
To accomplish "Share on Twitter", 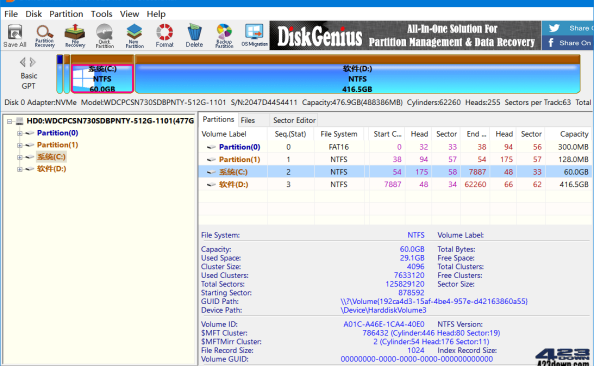I will pyautogui.click(x=568, y=28).
